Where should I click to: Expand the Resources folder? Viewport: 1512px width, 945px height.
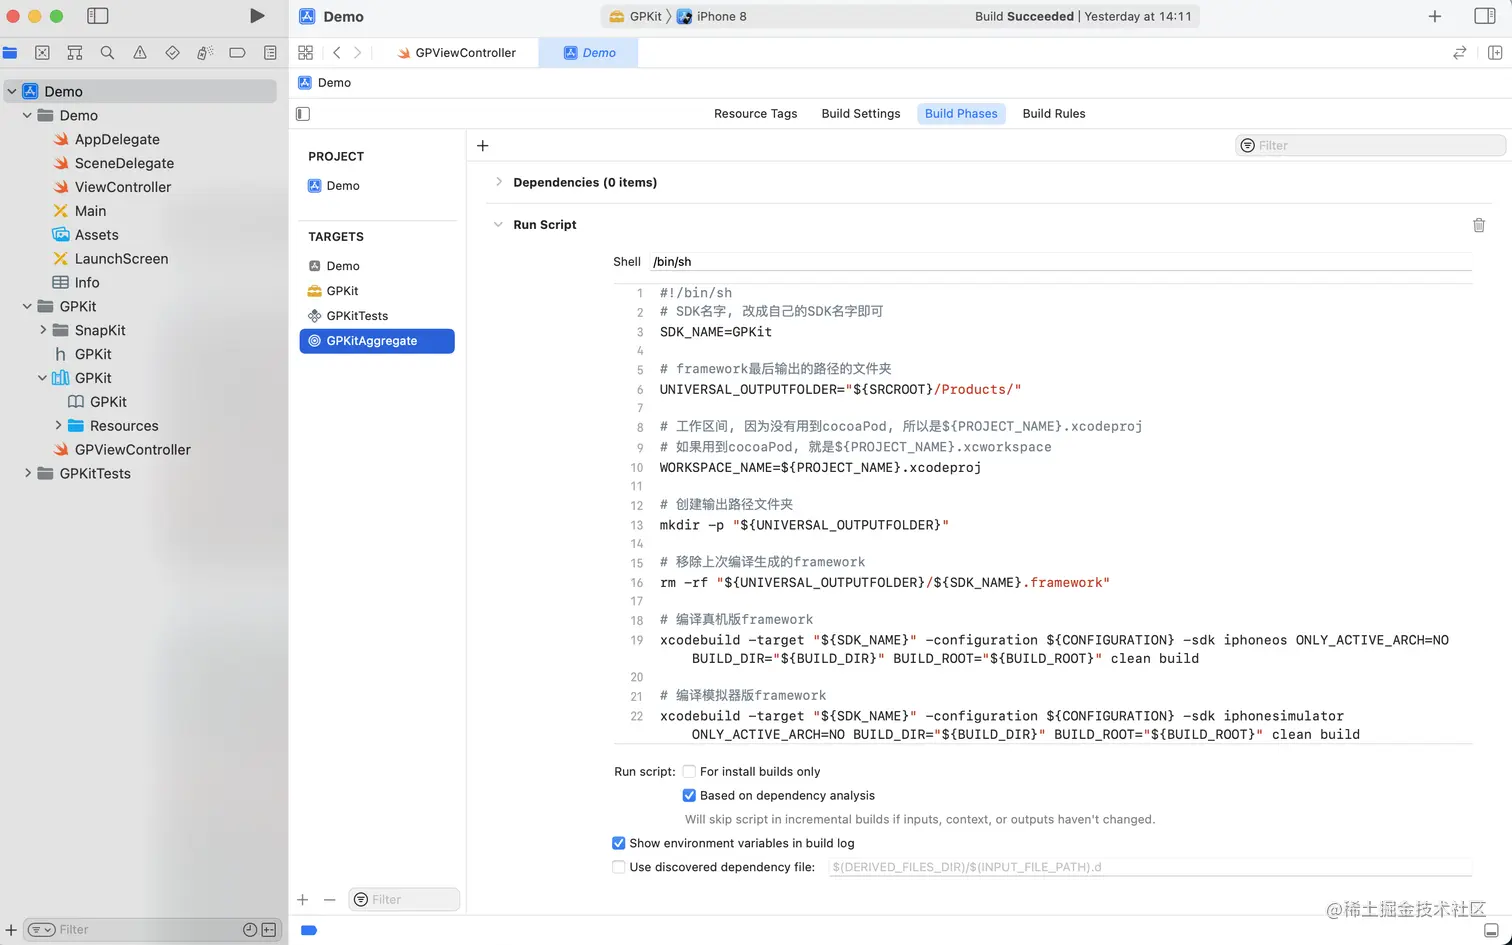pyautogui.click(x=58, y=426)
